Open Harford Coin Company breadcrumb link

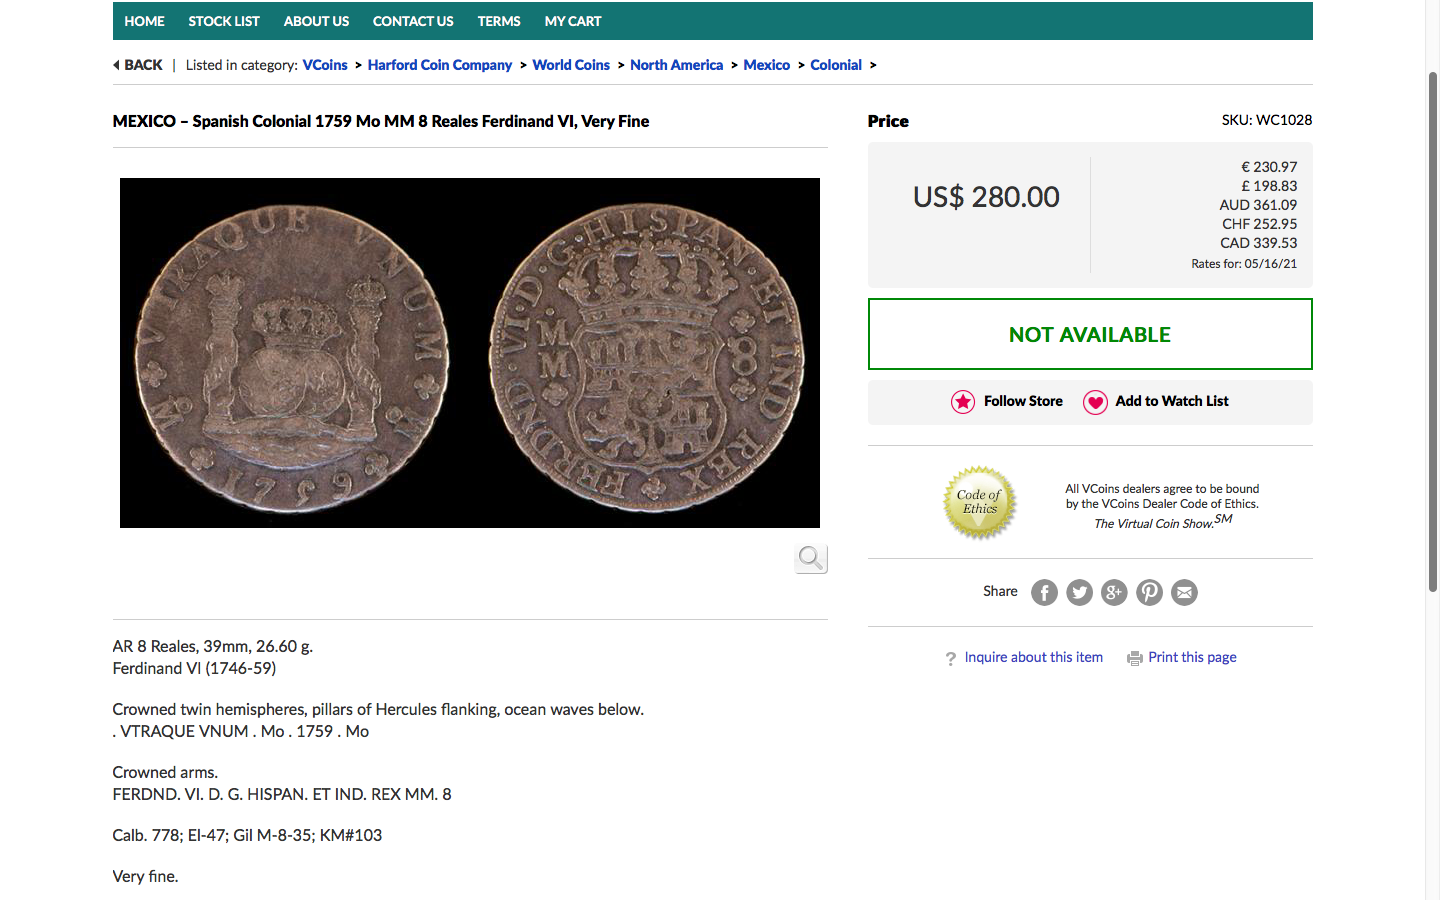440,65
